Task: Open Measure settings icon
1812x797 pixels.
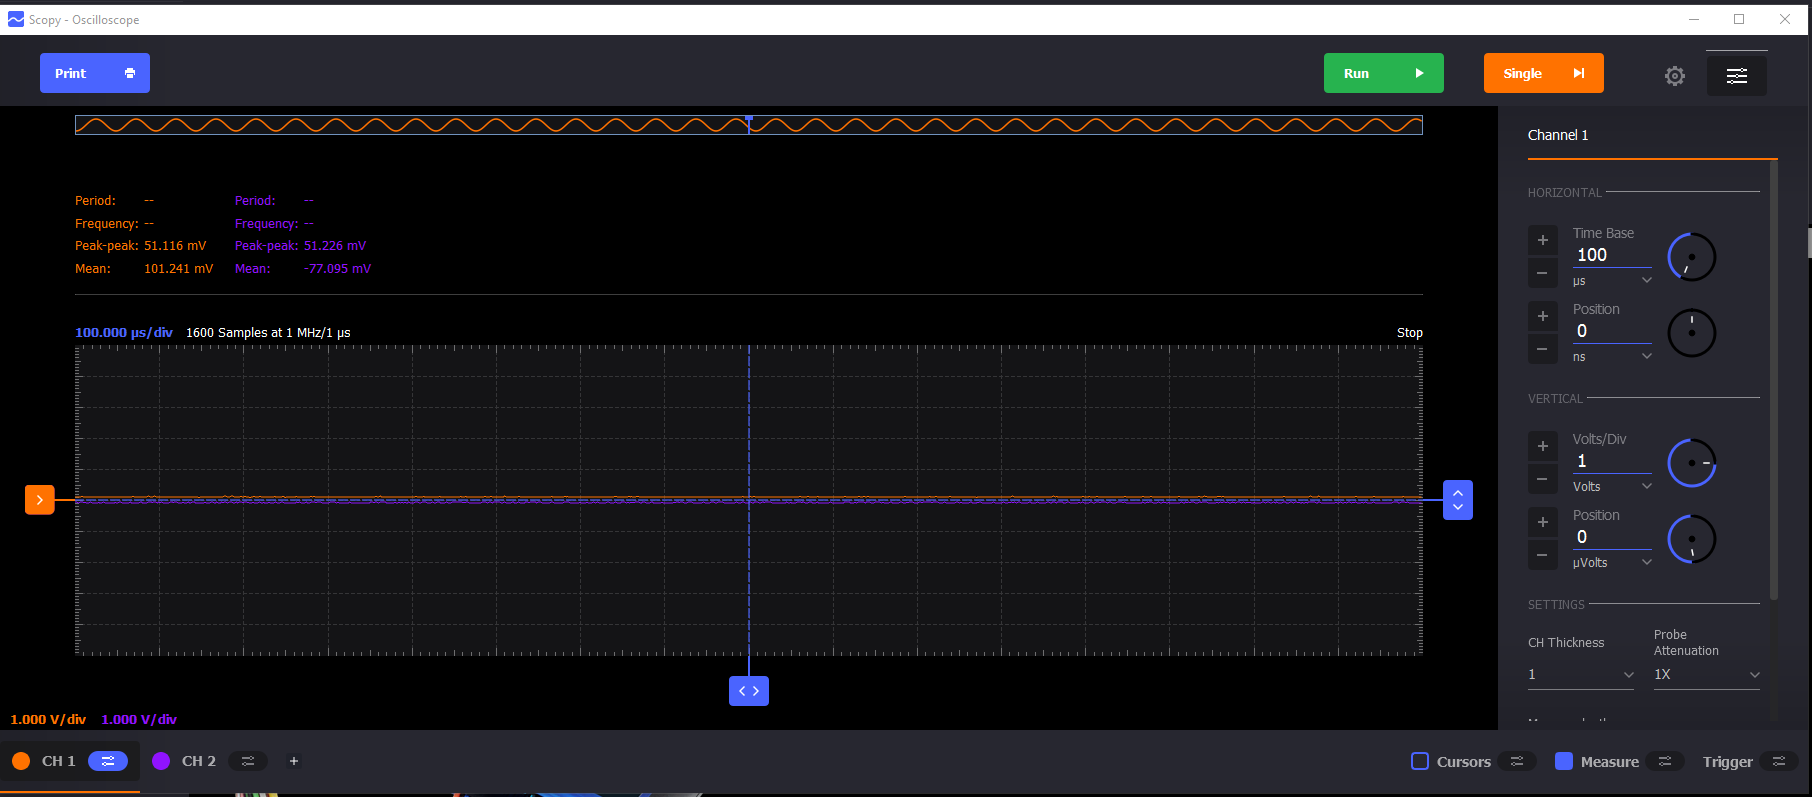Action: (x=1665, y=761)
